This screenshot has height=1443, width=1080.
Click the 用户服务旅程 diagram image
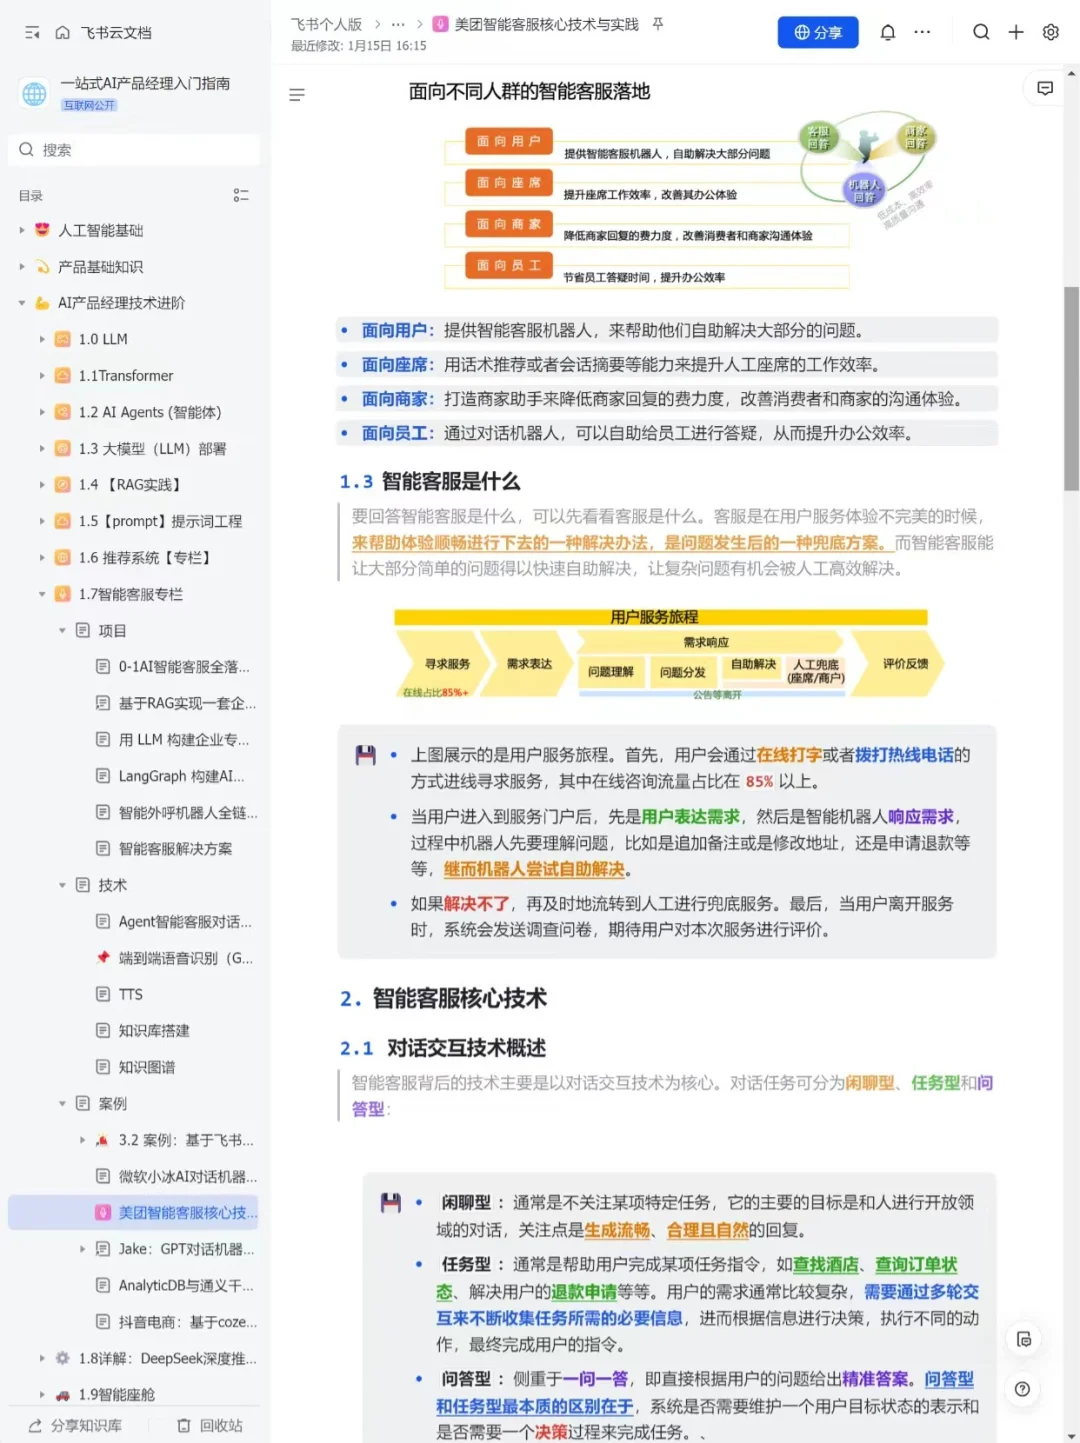pyautogui.click(x=667, y=654)
